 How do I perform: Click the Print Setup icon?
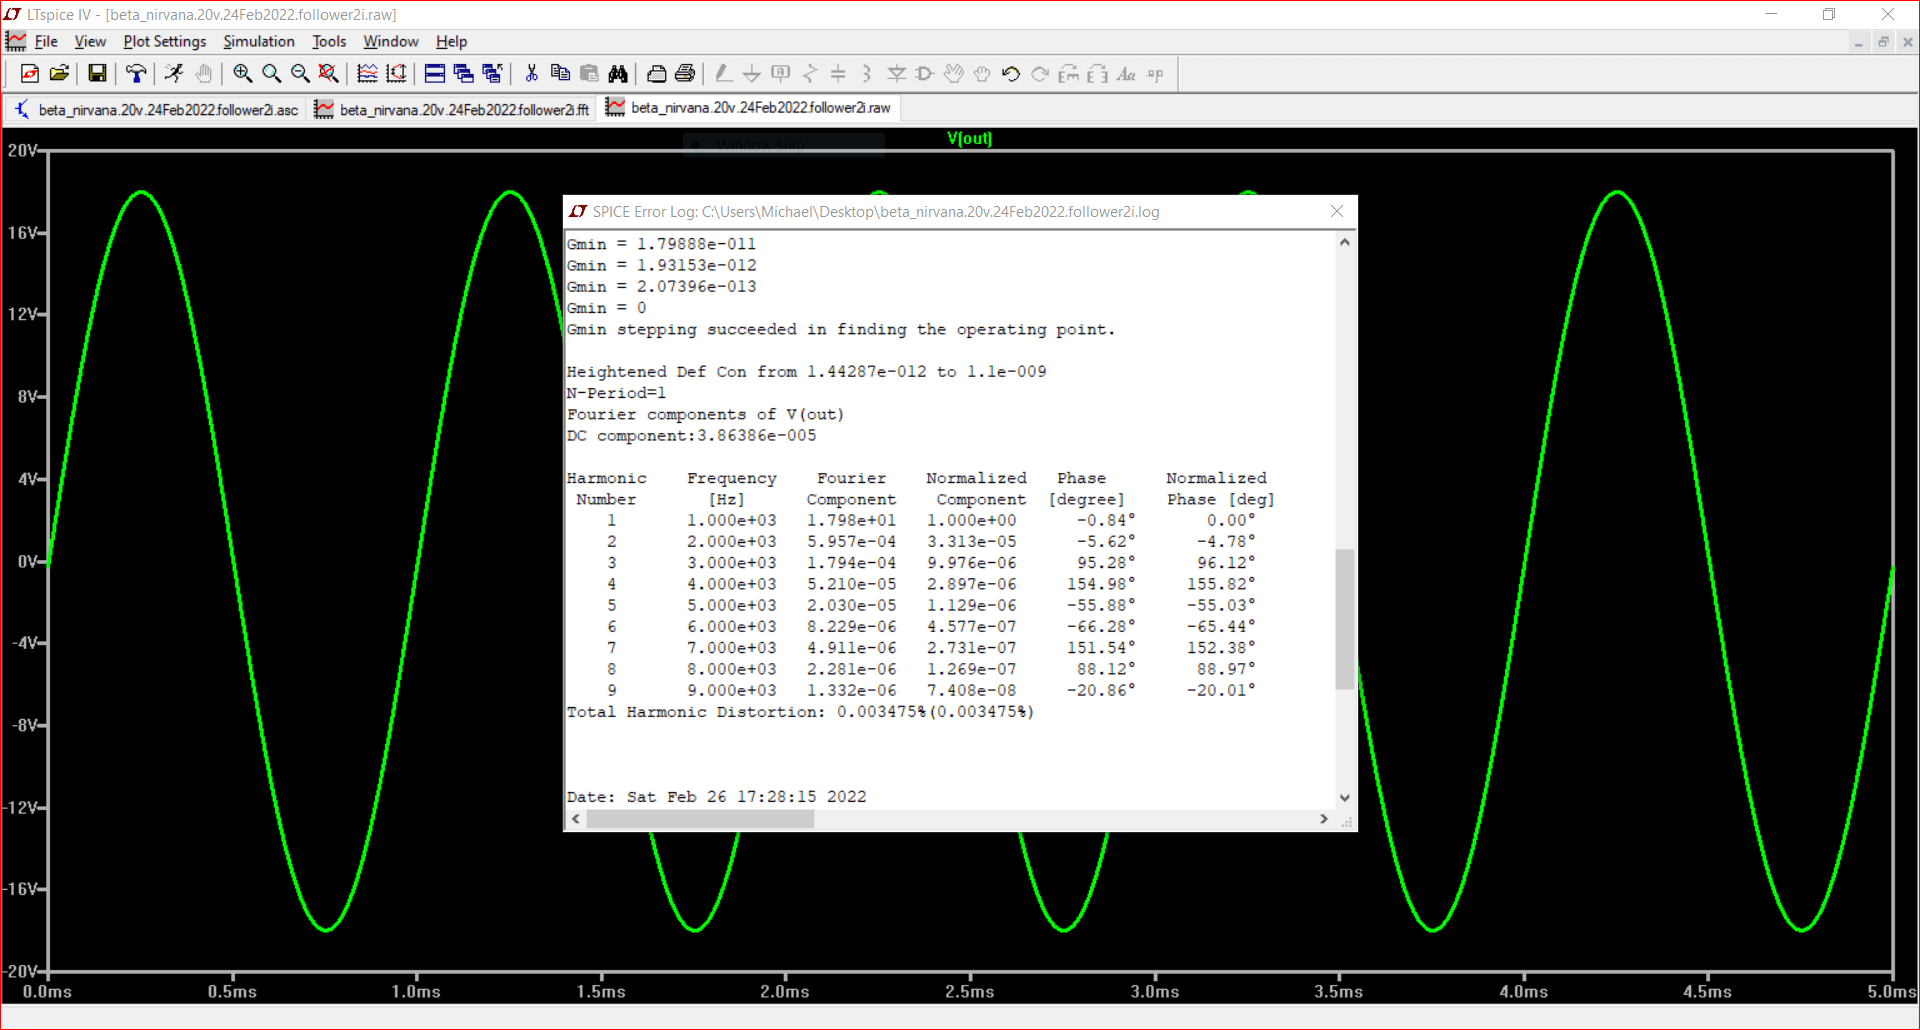pos(656,74)
